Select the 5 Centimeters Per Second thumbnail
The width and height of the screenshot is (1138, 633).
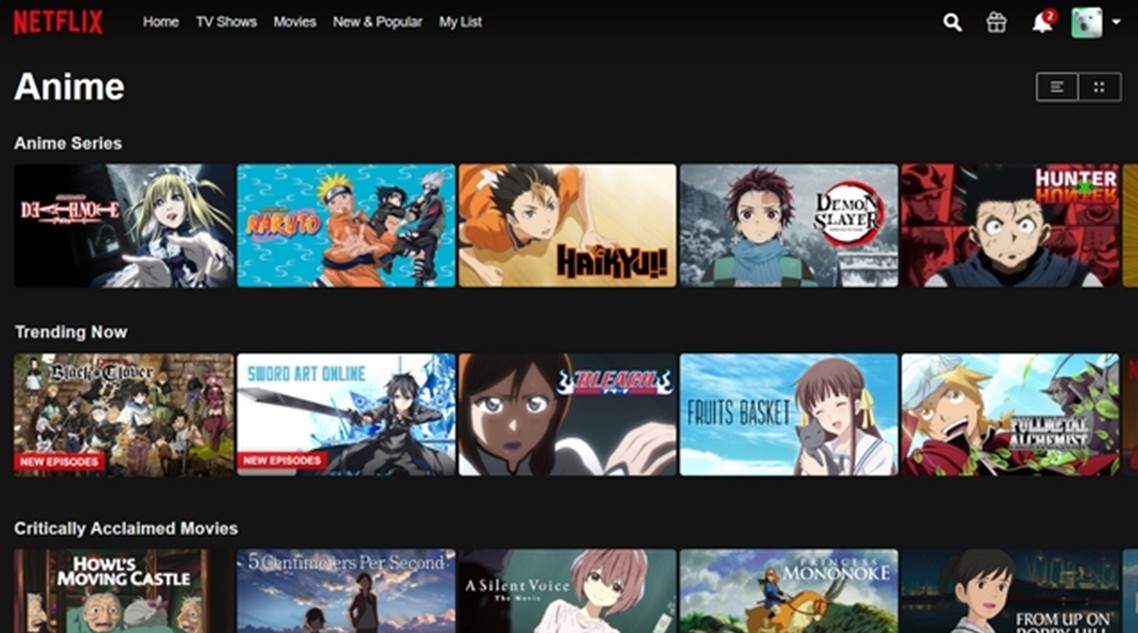(346, 591)
